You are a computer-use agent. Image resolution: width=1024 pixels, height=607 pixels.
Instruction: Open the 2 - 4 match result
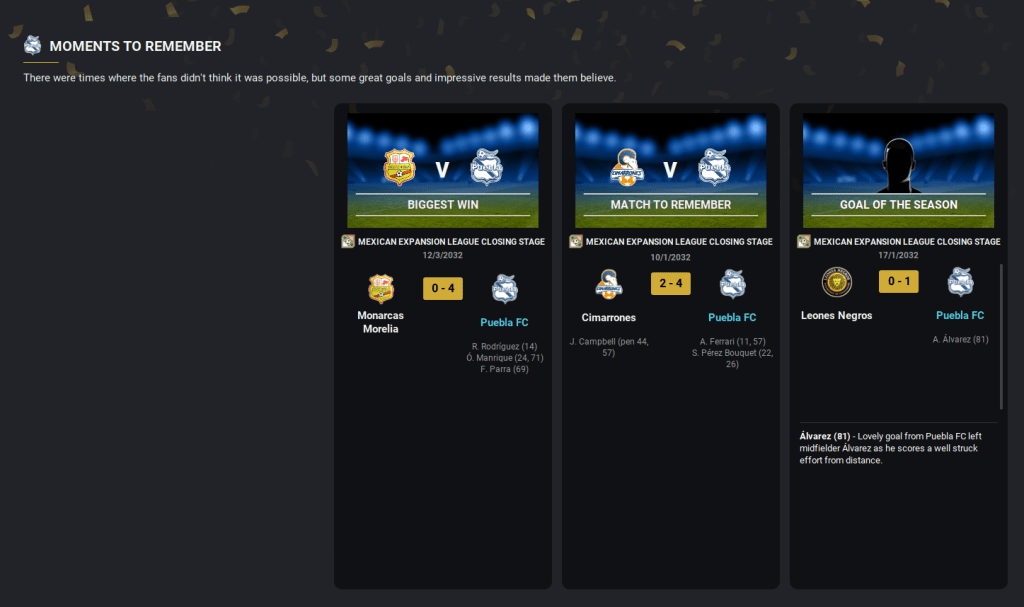(x=671, y=284)
